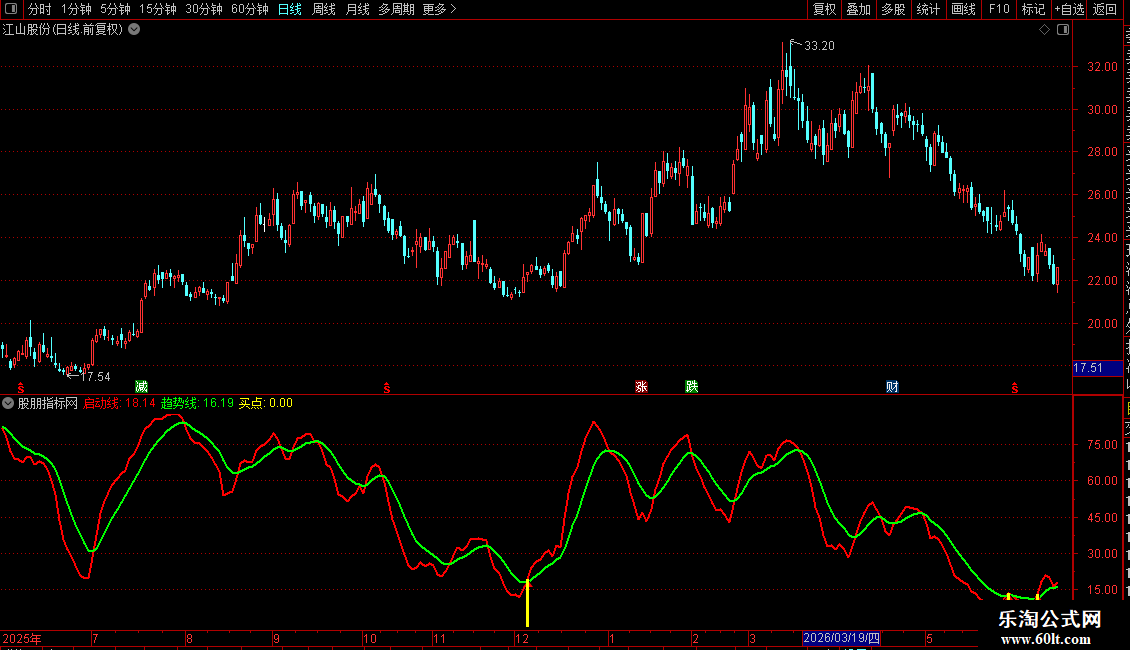Click the 趋势线 16.19 indicator value
This screenshot has height=650, width=1130.
(x=197, y=403)
